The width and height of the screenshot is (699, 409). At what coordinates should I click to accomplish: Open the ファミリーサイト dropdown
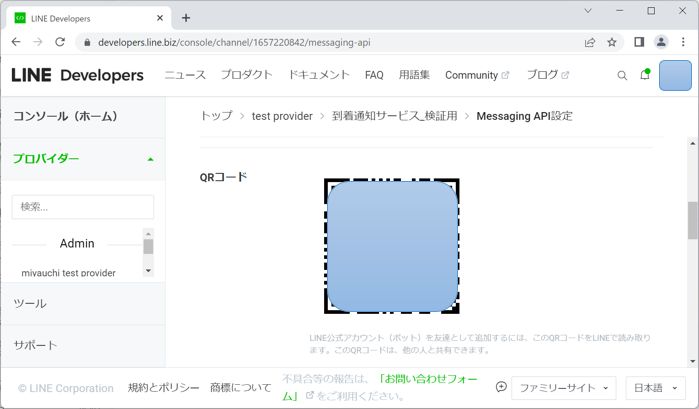(x=564, y=388)
